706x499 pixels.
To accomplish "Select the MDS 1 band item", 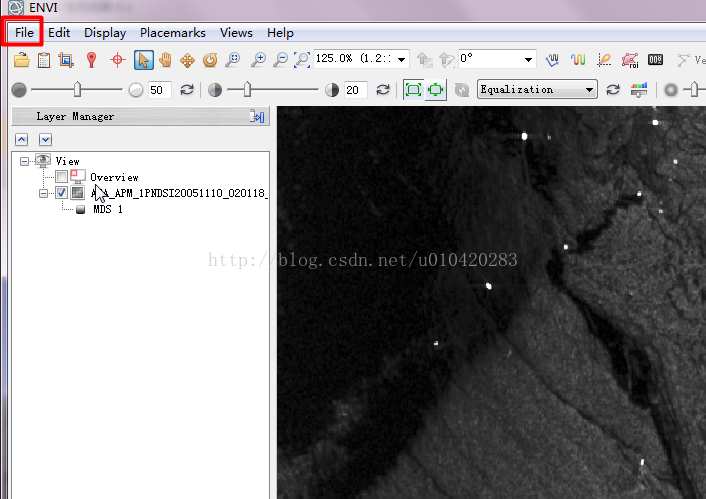I will tap(108, 209).
